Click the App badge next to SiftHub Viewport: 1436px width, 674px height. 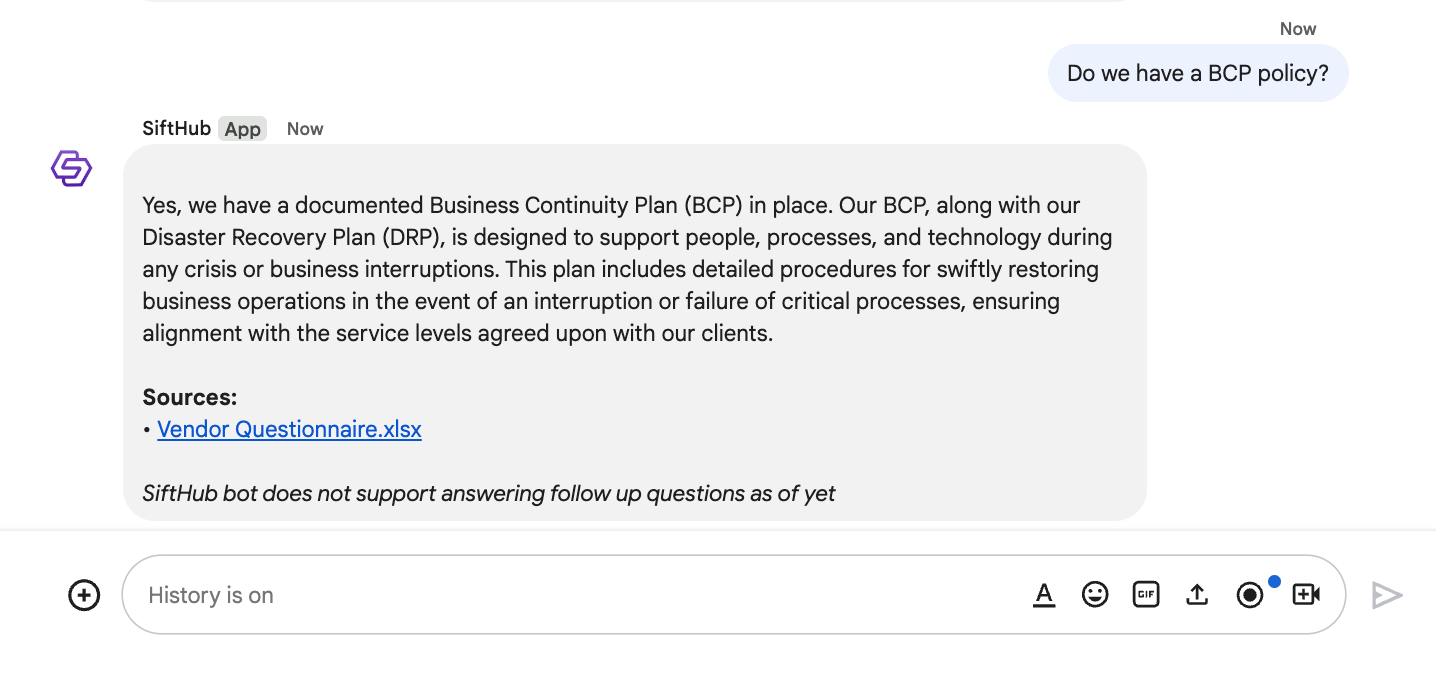[242, 129]
